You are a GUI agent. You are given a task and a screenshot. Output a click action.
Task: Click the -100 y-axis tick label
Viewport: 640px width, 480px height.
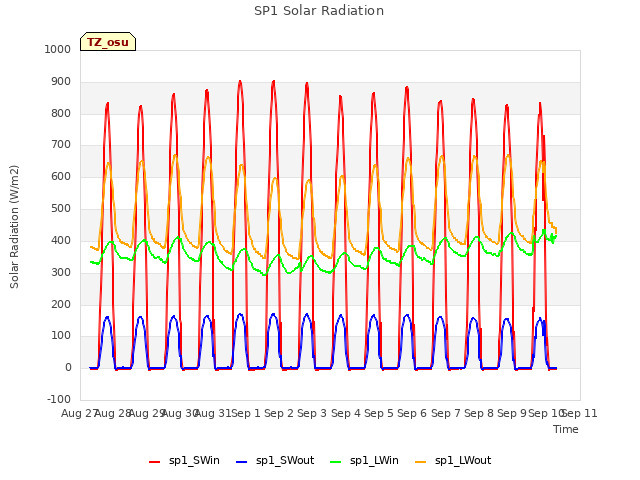pos(59,399)
